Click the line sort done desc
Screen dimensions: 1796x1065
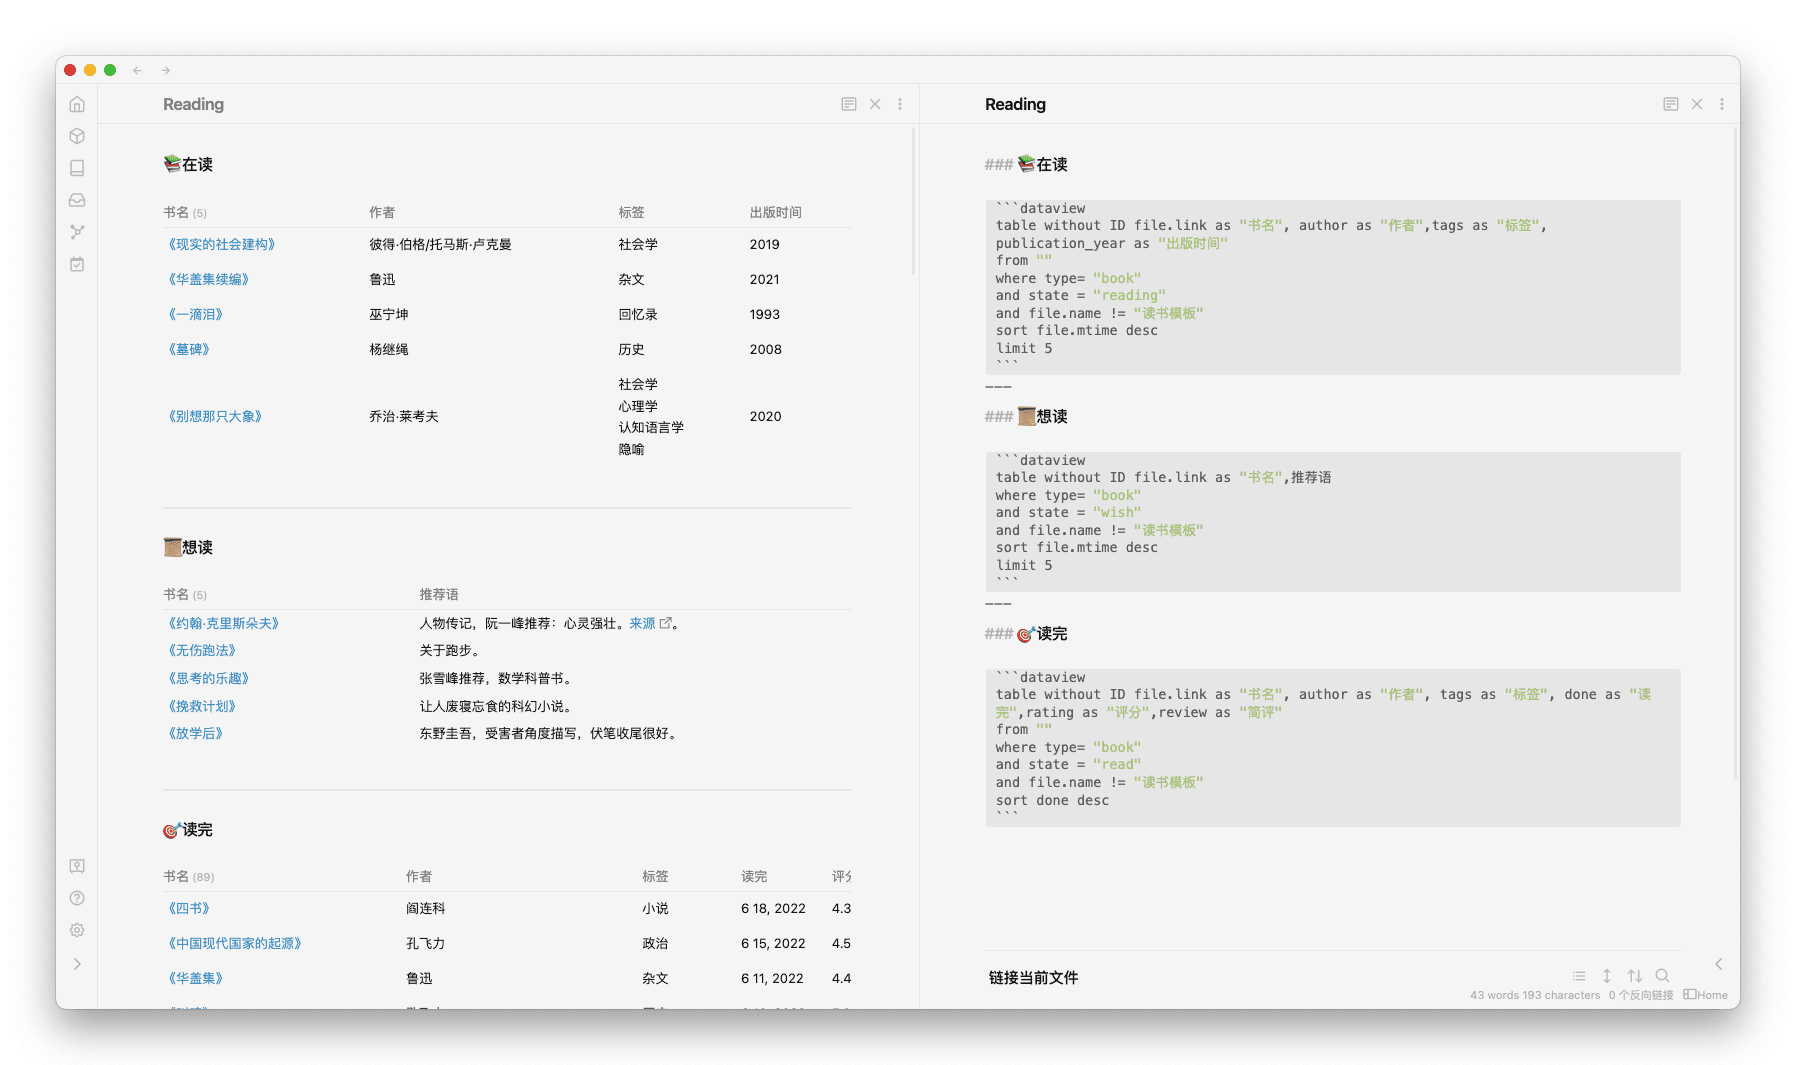[1052, 800]
